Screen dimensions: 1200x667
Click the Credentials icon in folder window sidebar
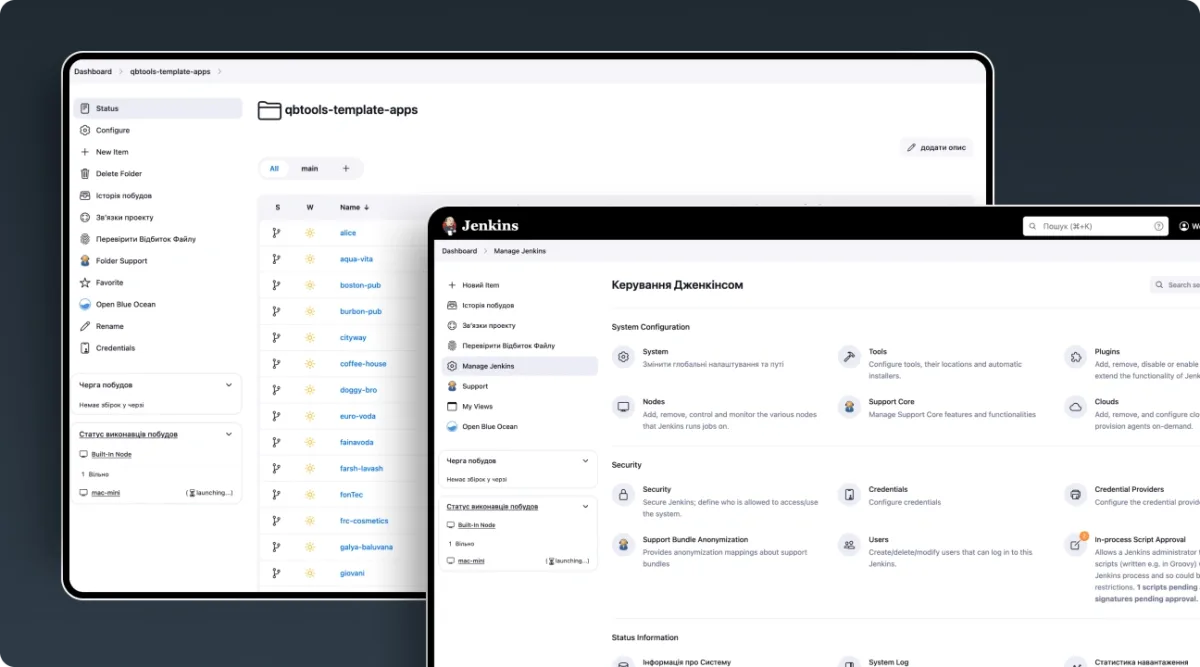pyautogui.click(x=85, y=348)
